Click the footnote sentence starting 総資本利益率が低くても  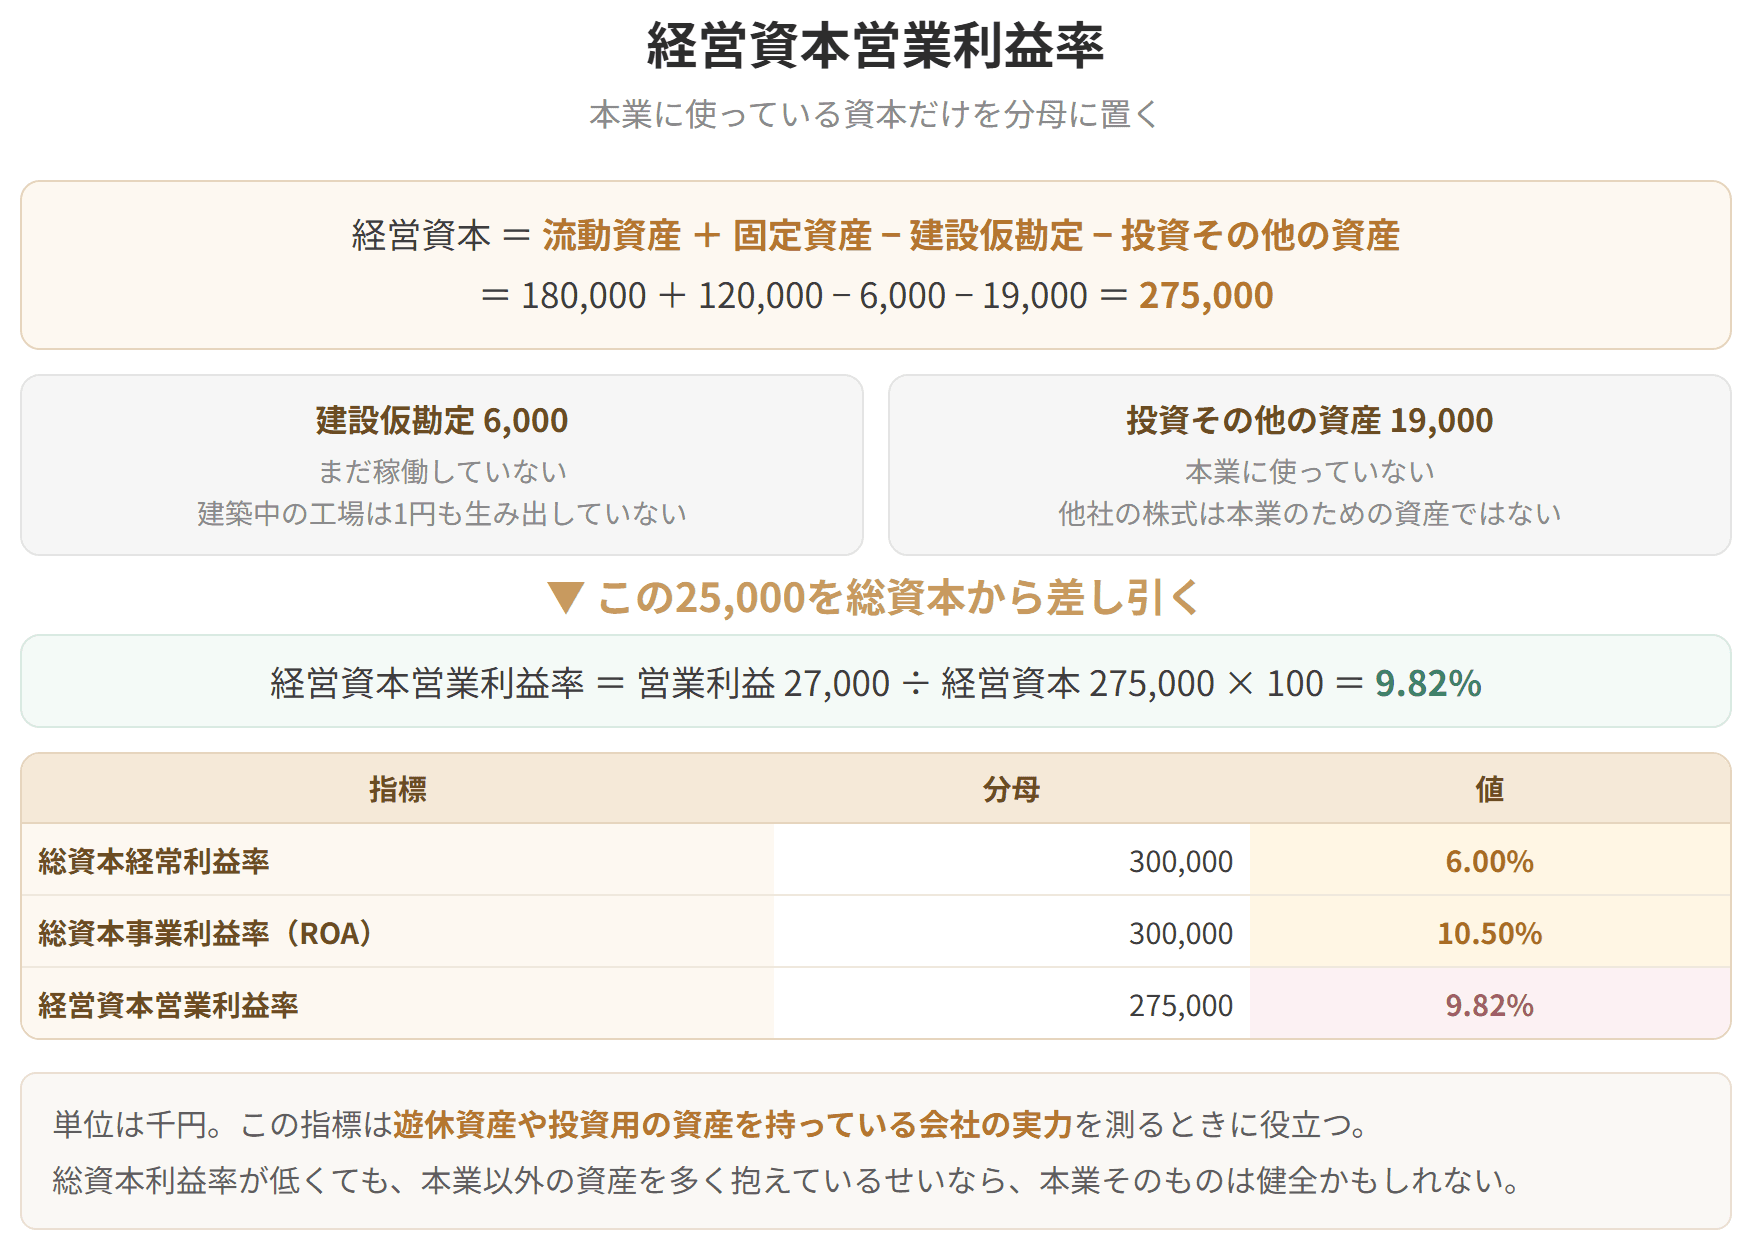[x=788, y=1181]
